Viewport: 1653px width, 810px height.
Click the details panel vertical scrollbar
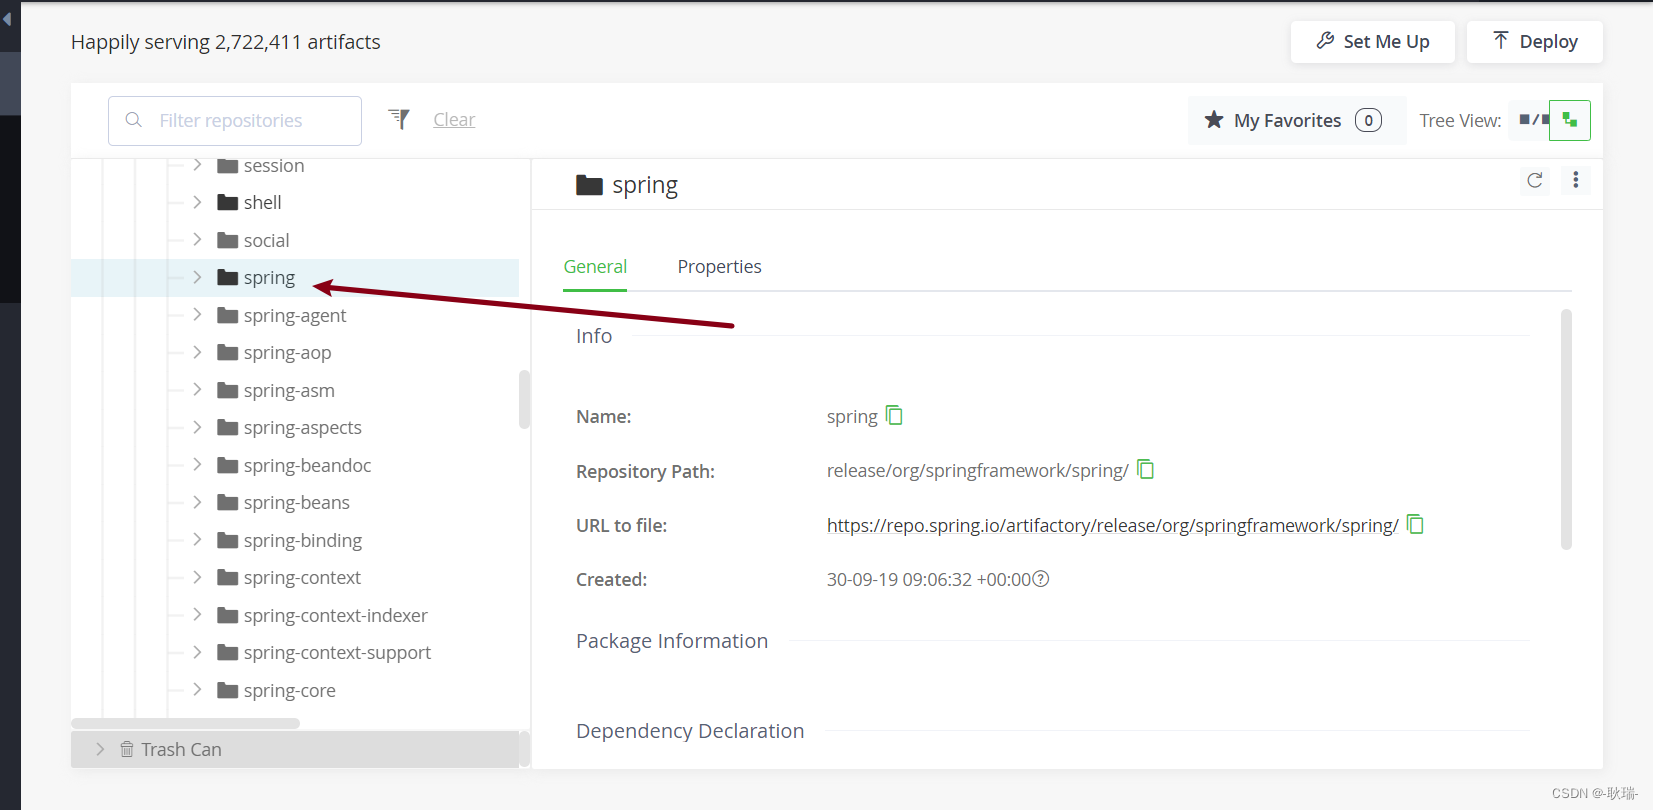1566,429
